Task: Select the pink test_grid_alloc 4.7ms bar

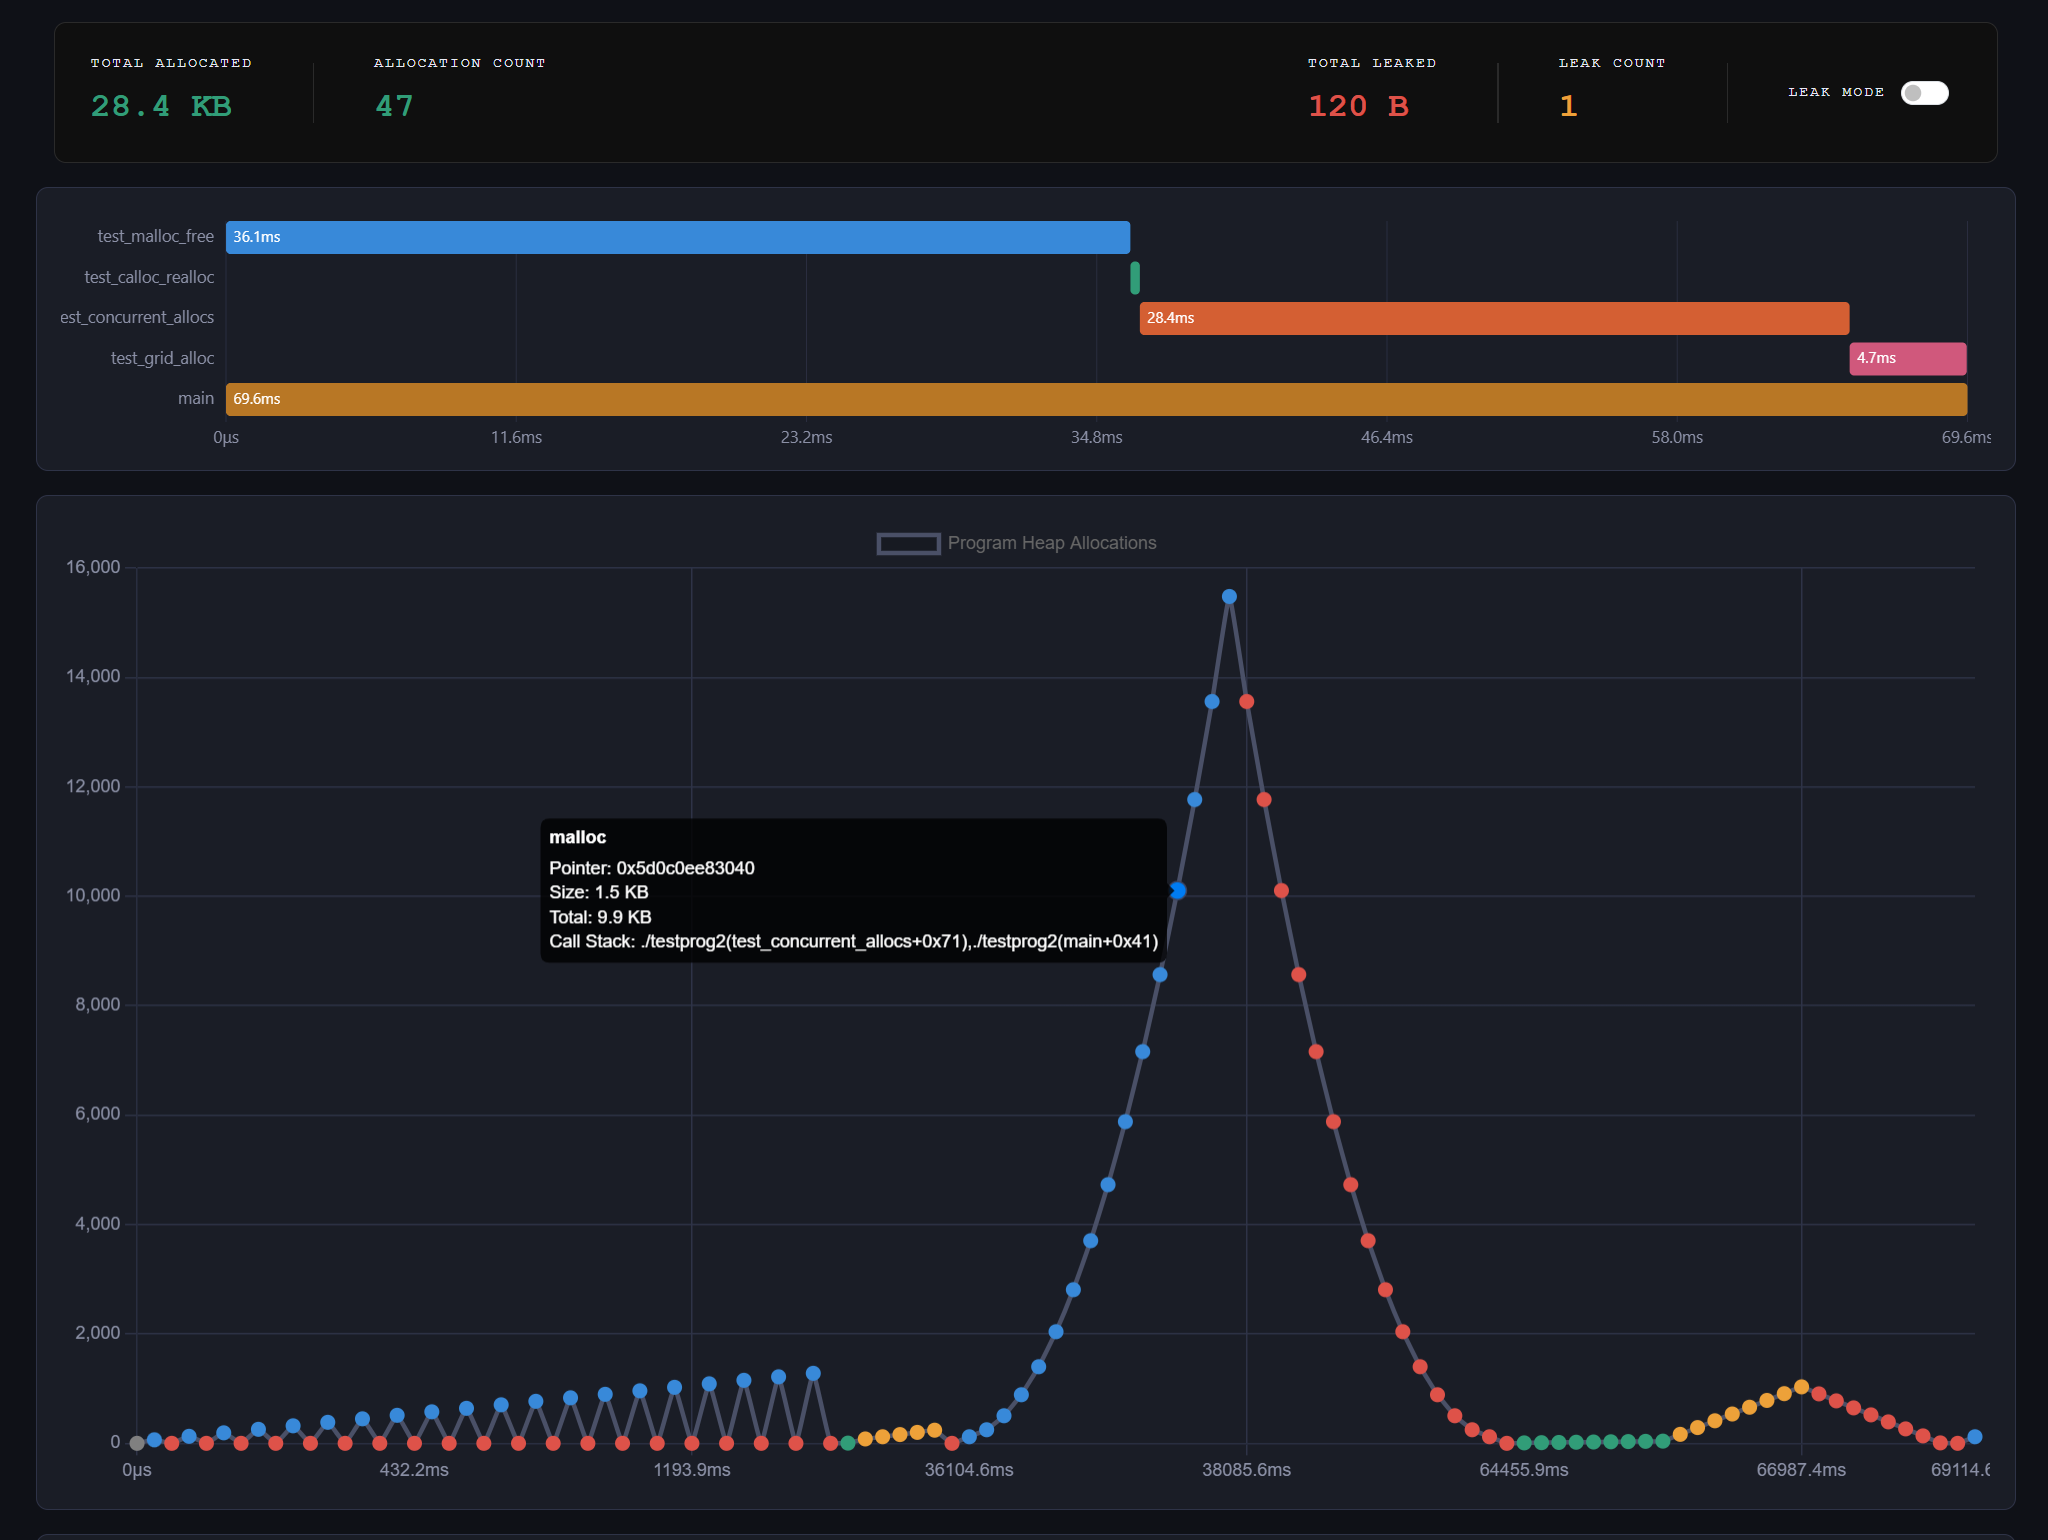Action: tap(1907, 358)
